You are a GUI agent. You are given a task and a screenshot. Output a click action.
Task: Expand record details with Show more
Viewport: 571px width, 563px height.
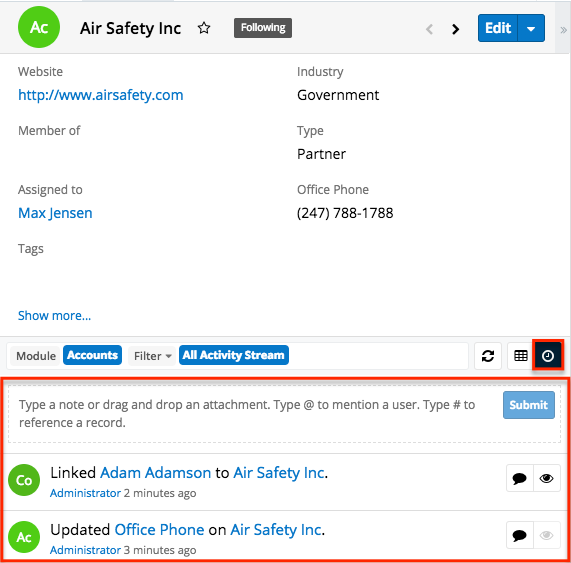[54, 315]
